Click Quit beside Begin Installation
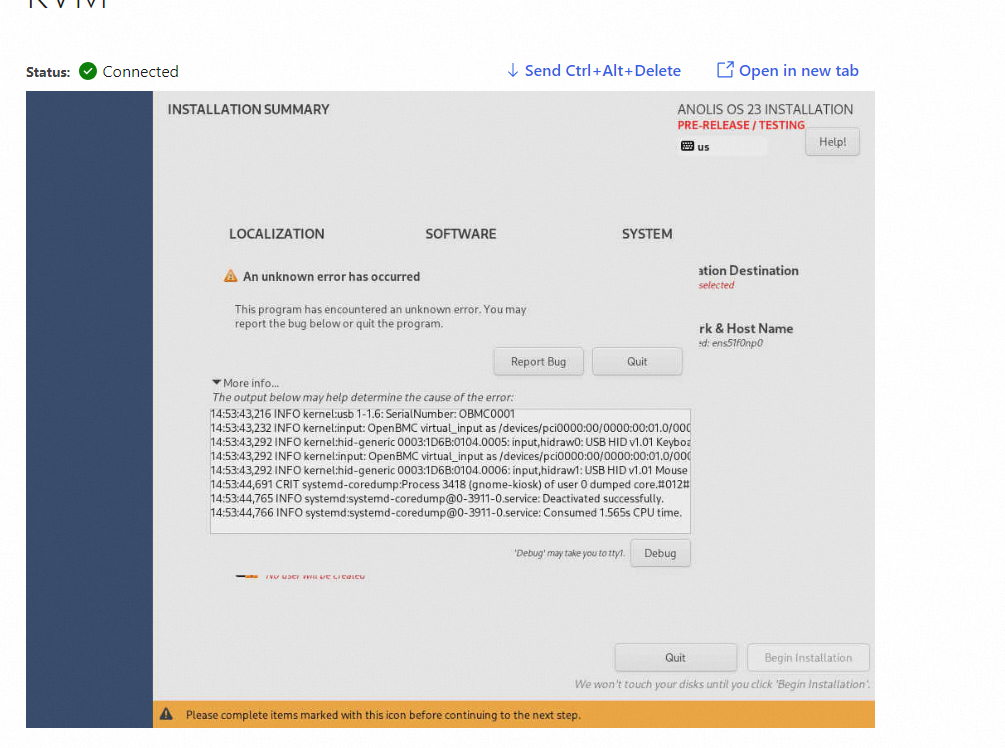The height and width of the screenshot is (748, 1005). point(675,657)
